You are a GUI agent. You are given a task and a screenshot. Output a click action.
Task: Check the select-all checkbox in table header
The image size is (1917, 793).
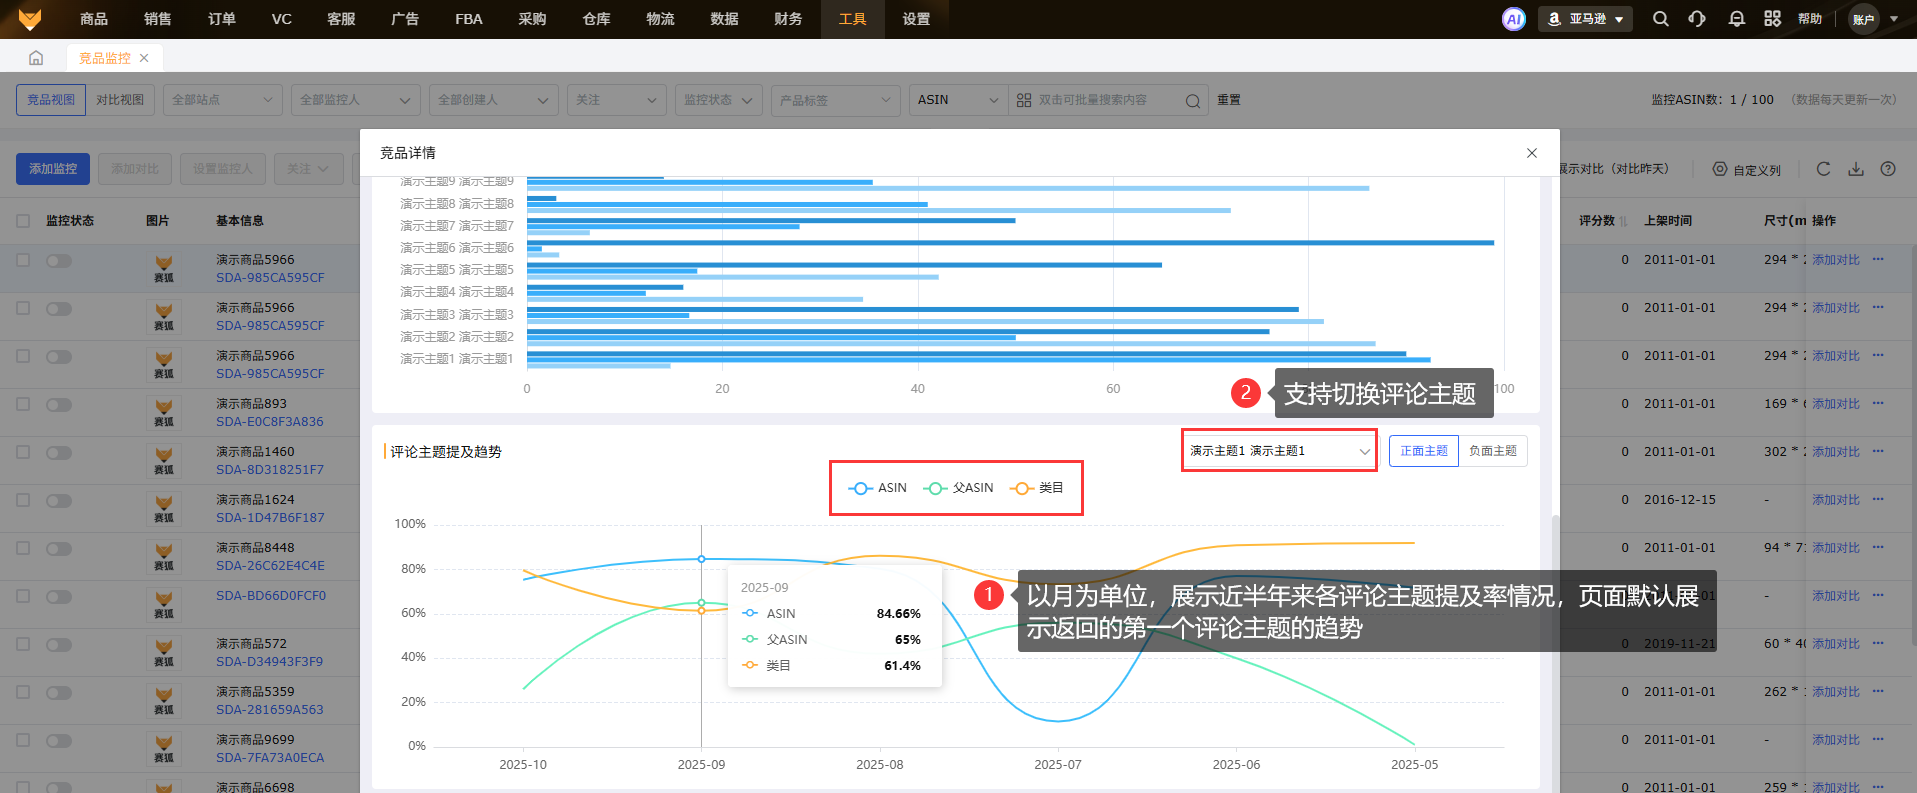coord(23,221)
